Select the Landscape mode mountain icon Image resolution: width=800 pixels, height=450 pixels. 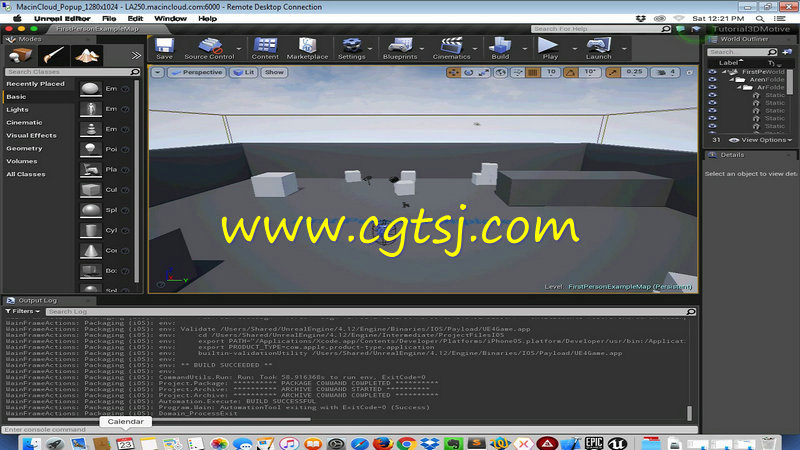click(x=87, y=55)
